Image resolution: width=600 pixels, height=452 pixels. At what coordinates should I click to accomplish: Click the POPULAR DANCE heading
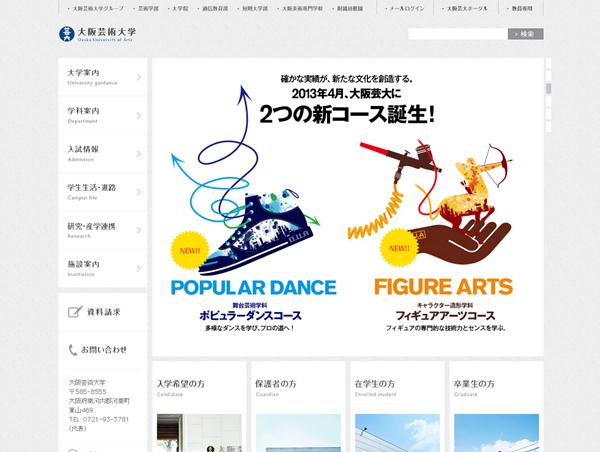tap(253, 288)
